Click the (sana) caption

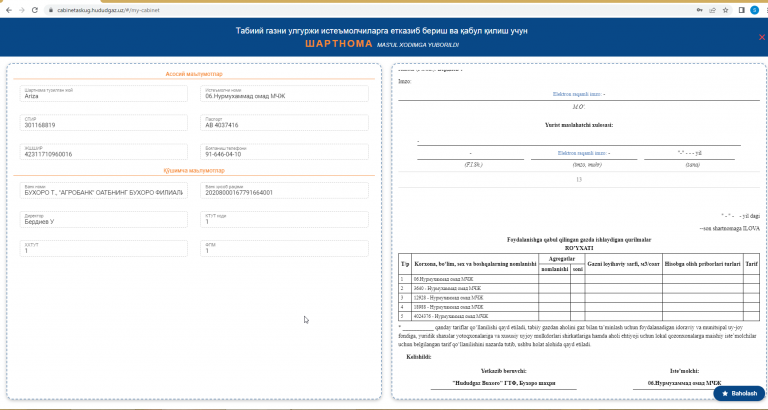click(x=693, y=165)
